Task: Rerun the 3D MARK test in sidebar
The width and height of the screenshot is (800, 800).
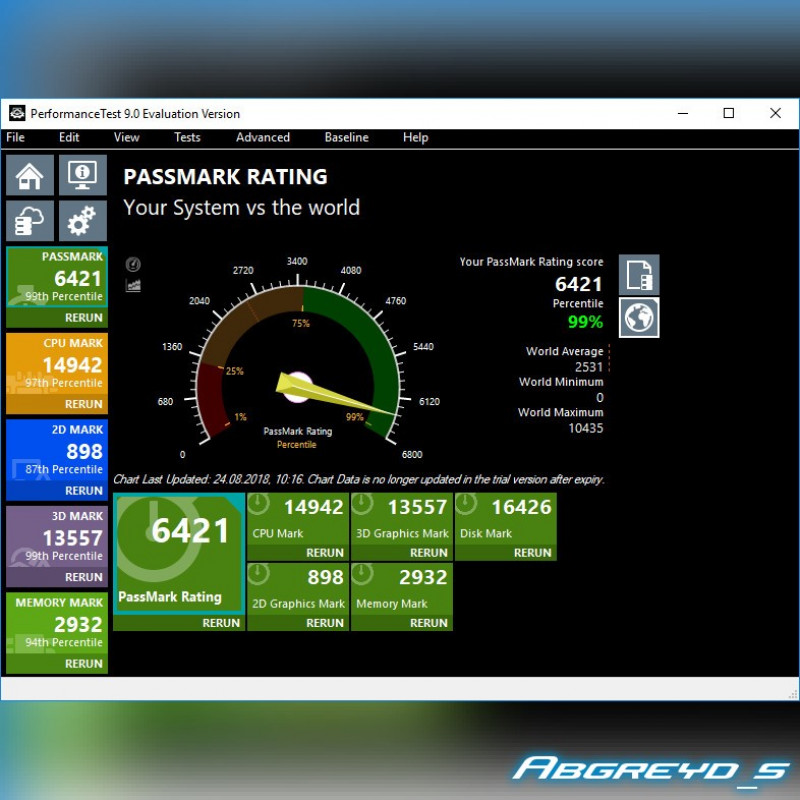Action: click(83, 577)
